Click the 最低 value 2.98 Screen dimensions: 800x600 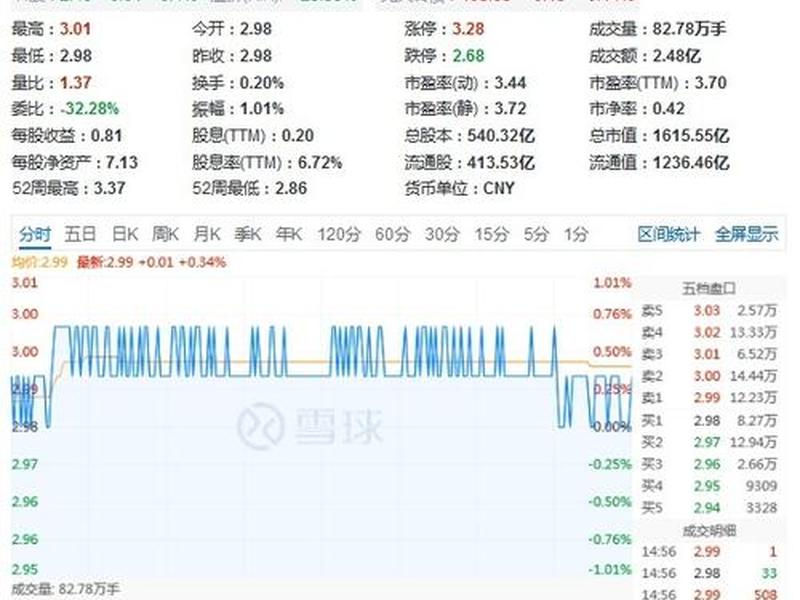76,56
